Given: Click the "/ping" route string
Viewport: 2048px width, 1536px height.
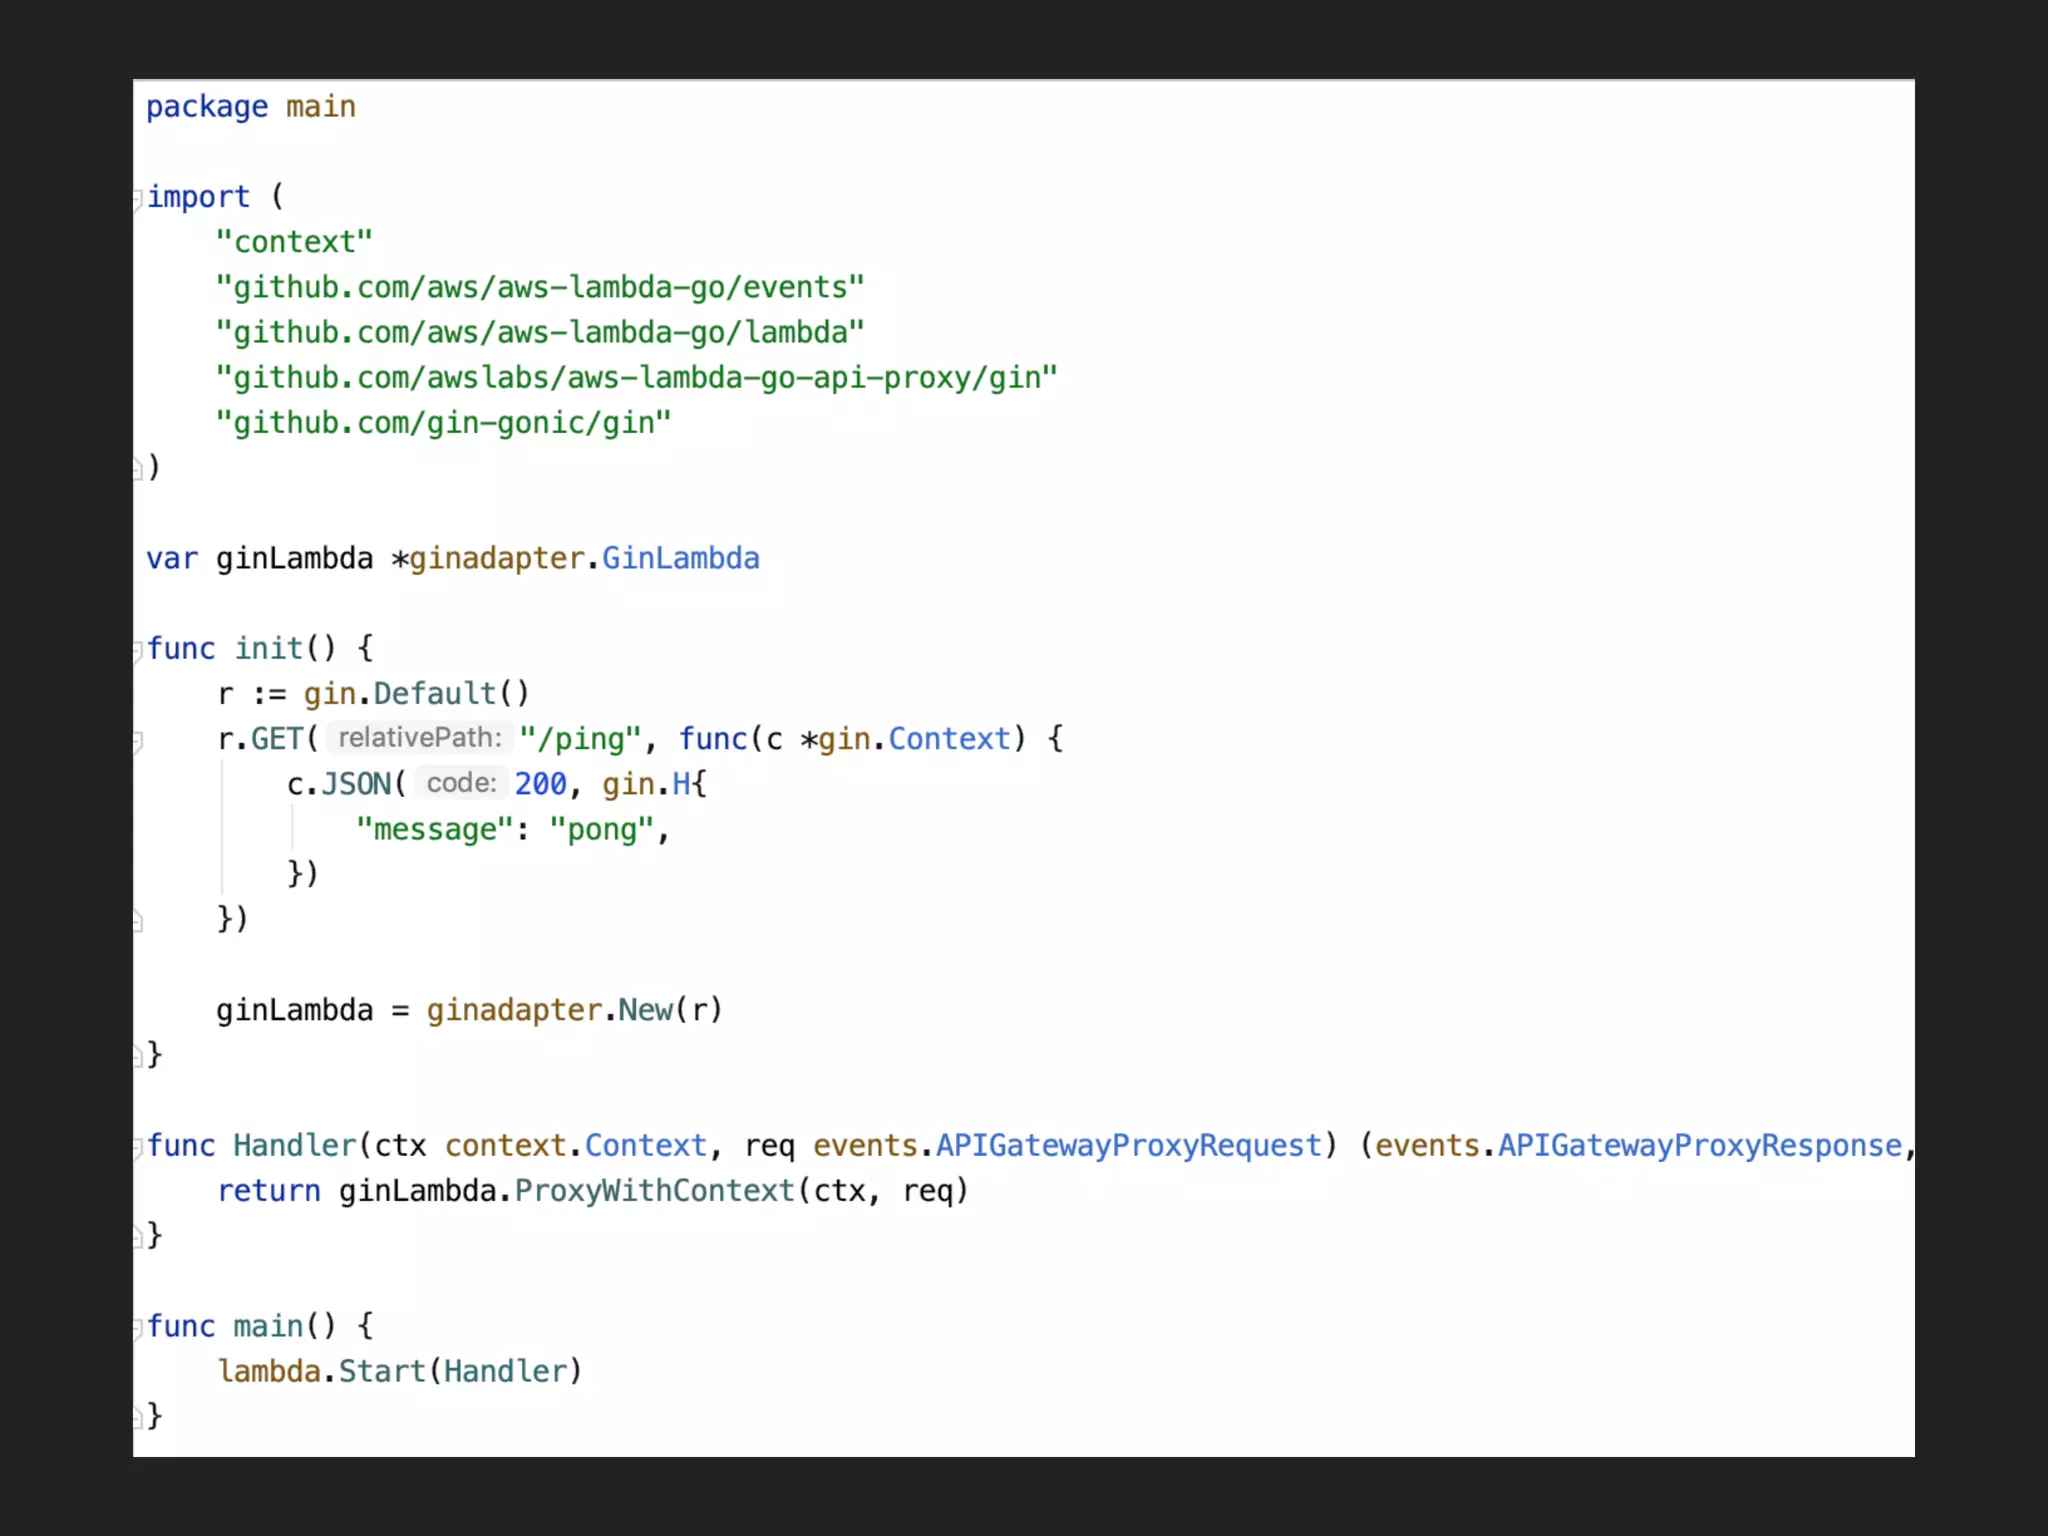Looking at the screenshot, I should point(580,739).
